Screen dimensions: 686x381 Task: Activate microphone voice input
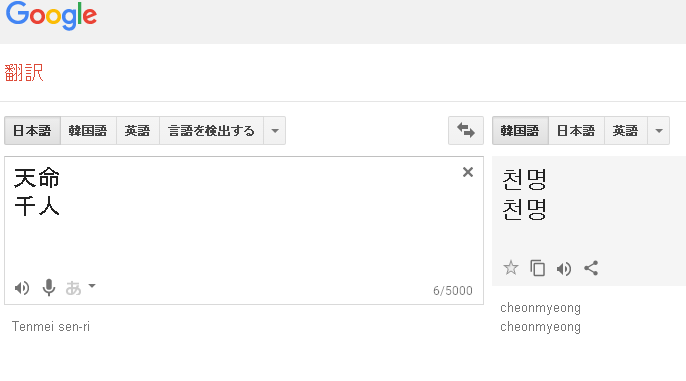point(49,288)
